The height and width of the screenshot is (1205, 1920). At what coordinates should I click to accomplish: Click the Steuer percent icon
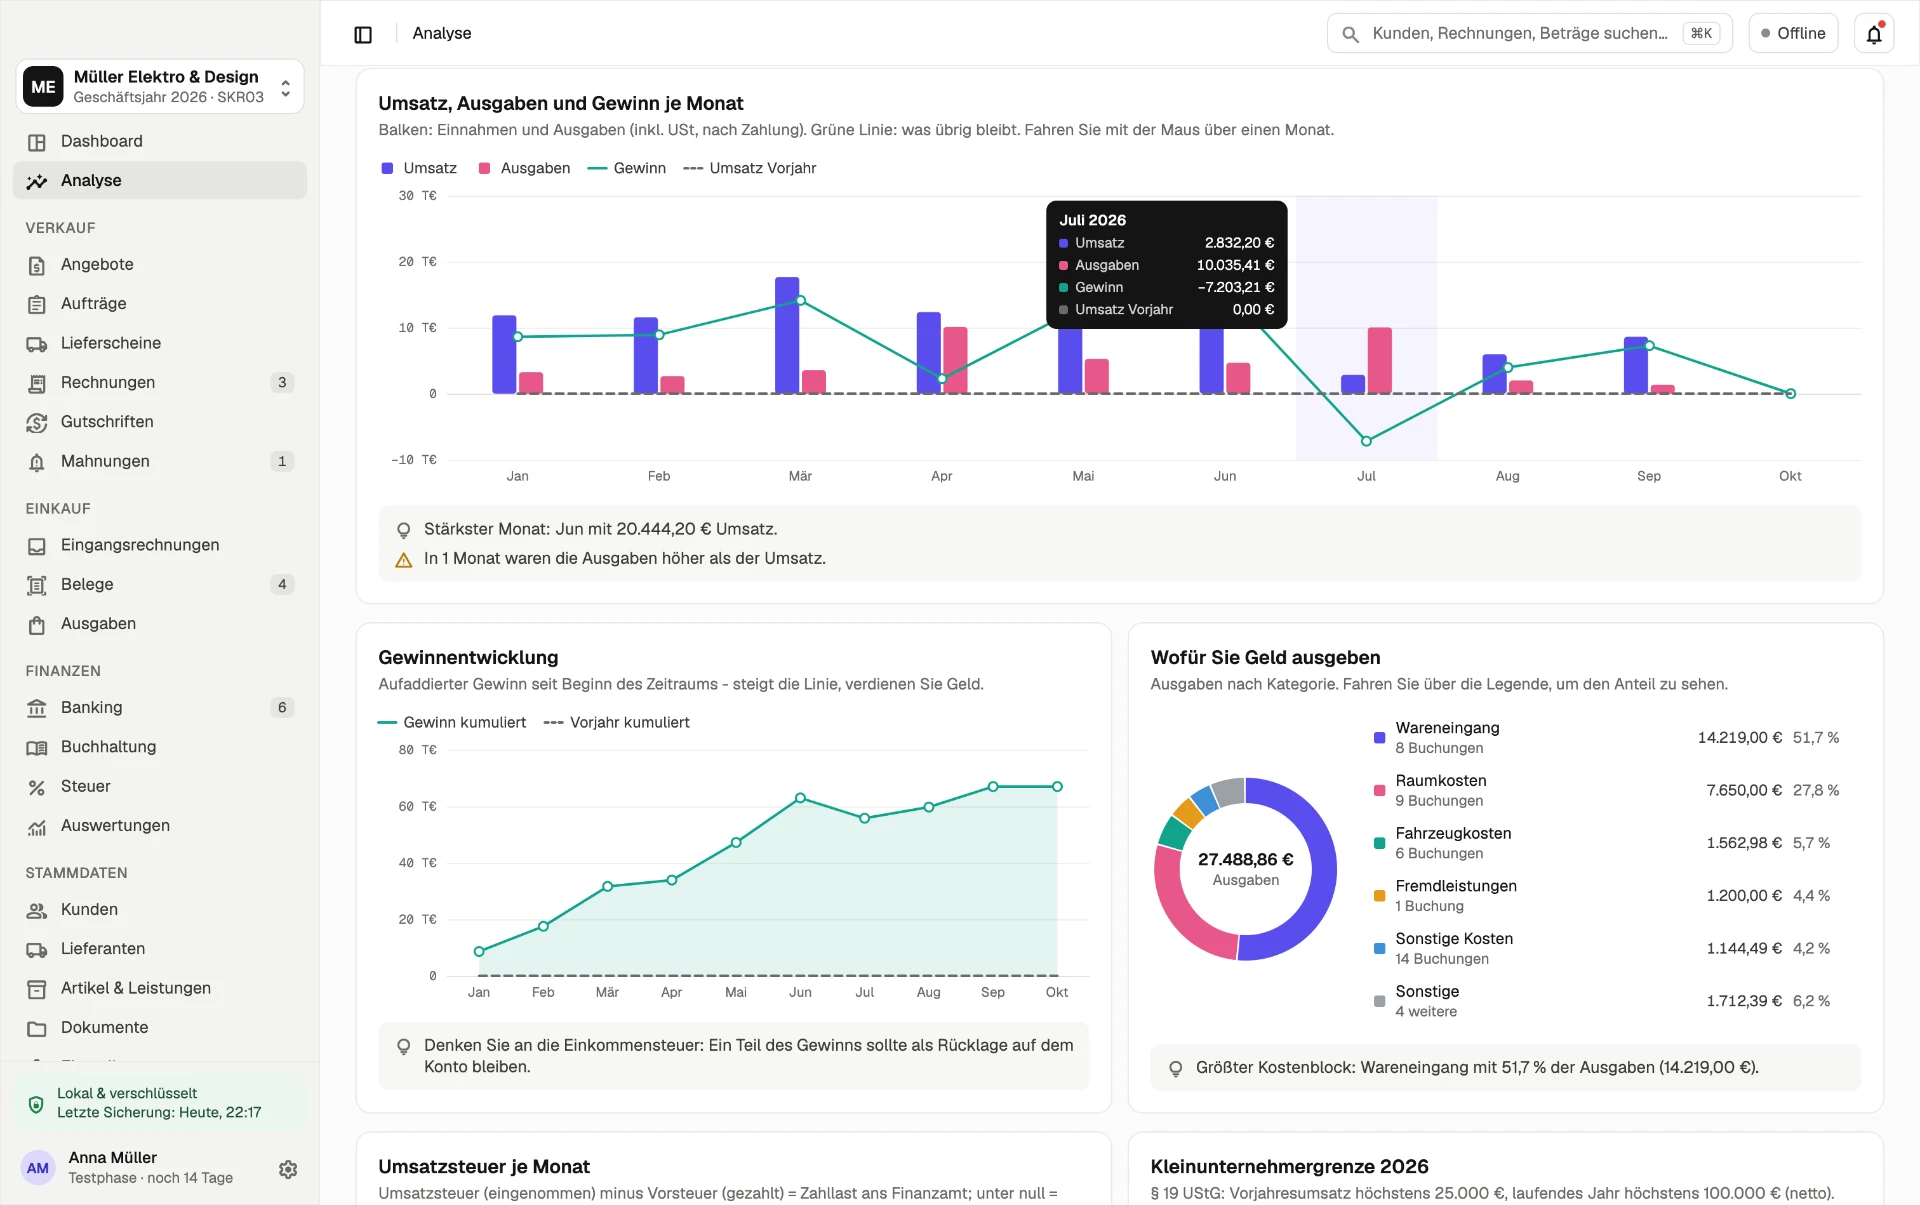(x=37, y=787)
